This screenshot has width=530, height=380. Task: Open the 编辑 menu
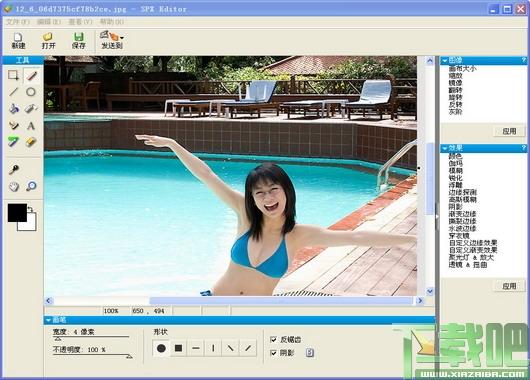49,22
